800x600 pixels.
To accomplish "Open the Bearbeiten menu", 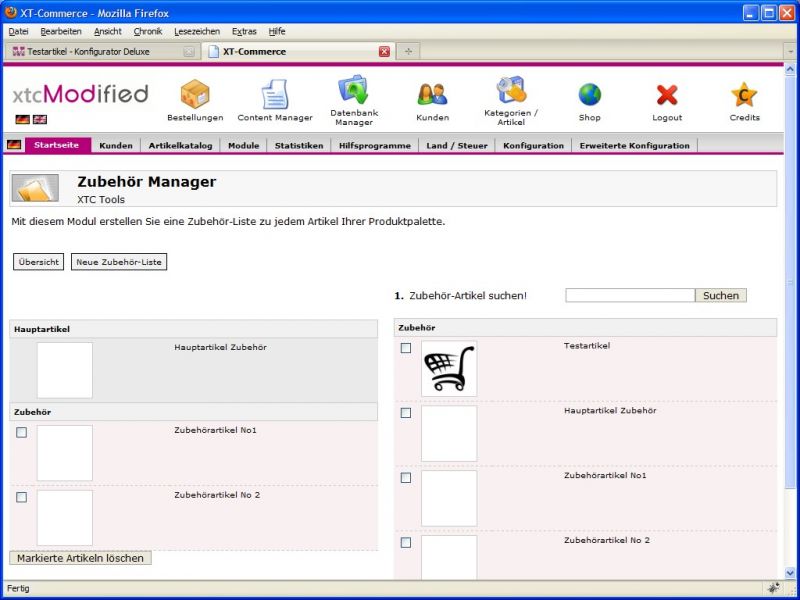I will click(61, 31).
